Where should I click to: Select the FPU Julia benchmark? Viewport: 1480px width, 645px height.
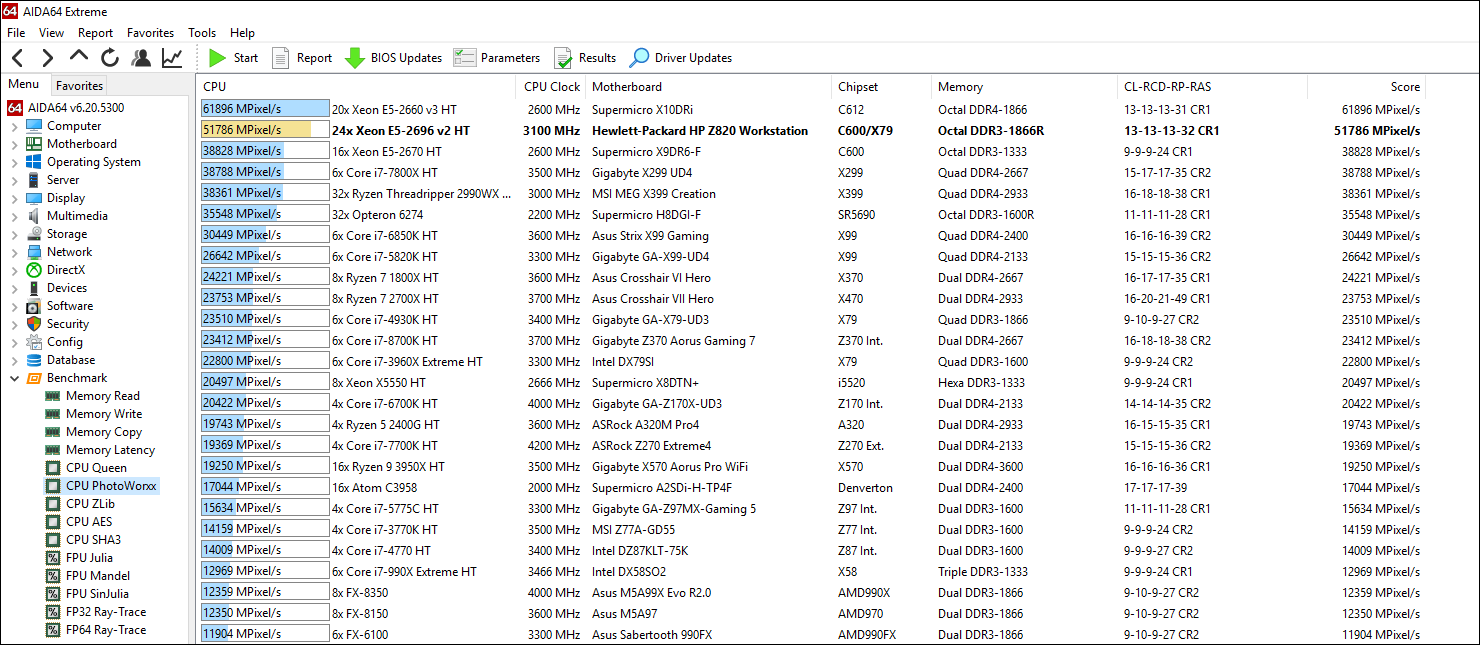coord(89,558)
